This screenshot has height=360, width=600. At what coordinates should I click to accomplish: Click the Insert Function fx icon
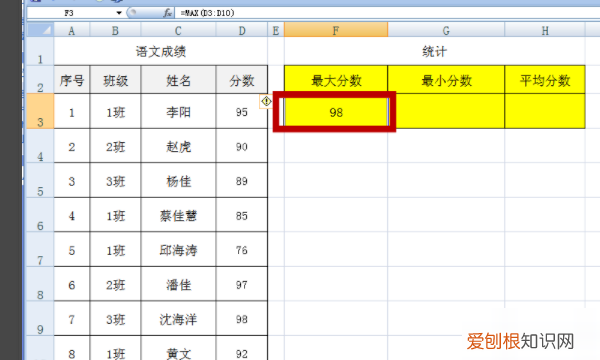coord(167,13)
